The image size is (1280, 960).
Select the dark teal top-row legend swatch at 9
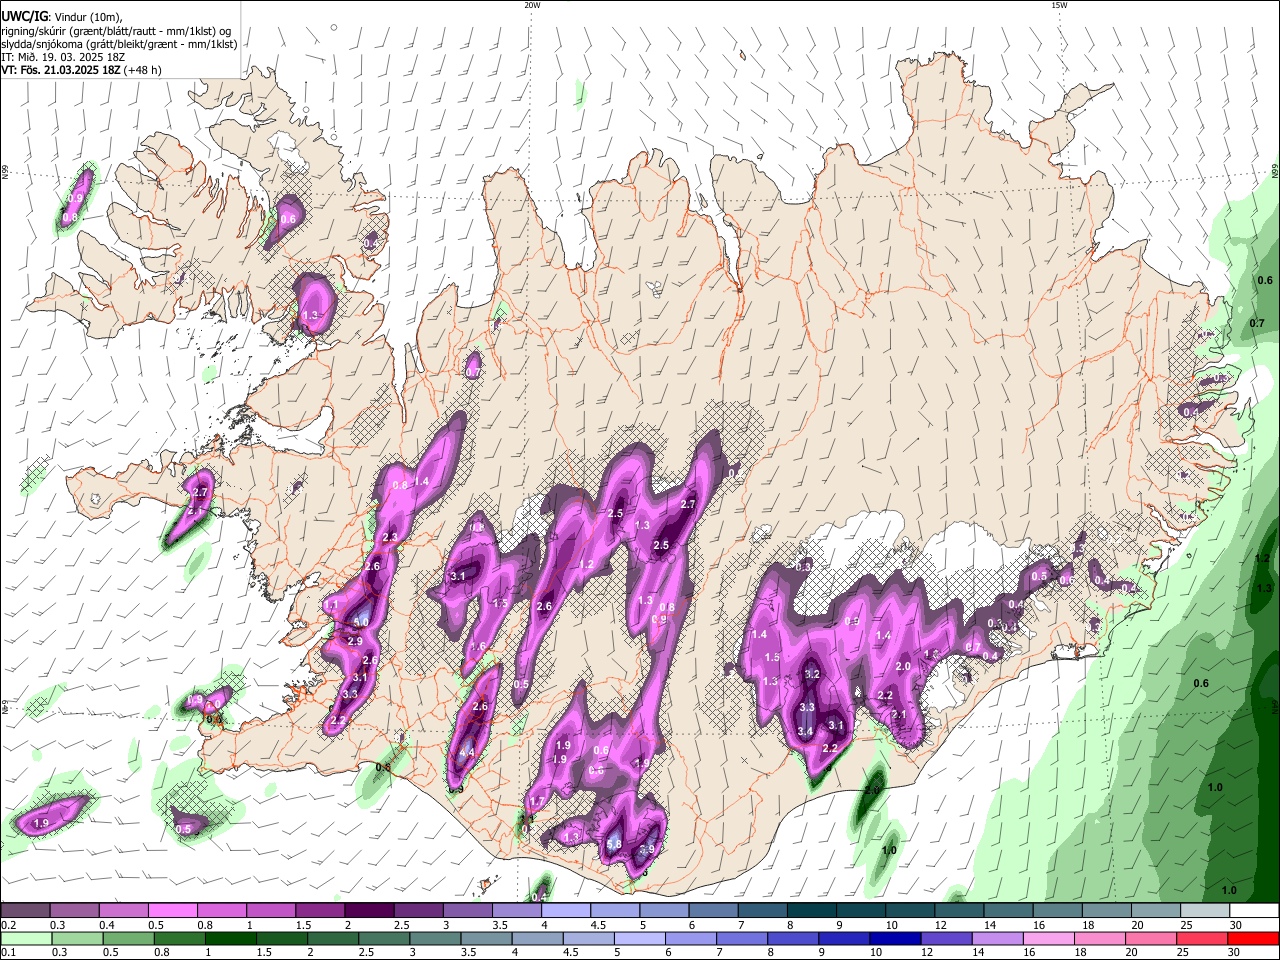(x=860, y=911)
